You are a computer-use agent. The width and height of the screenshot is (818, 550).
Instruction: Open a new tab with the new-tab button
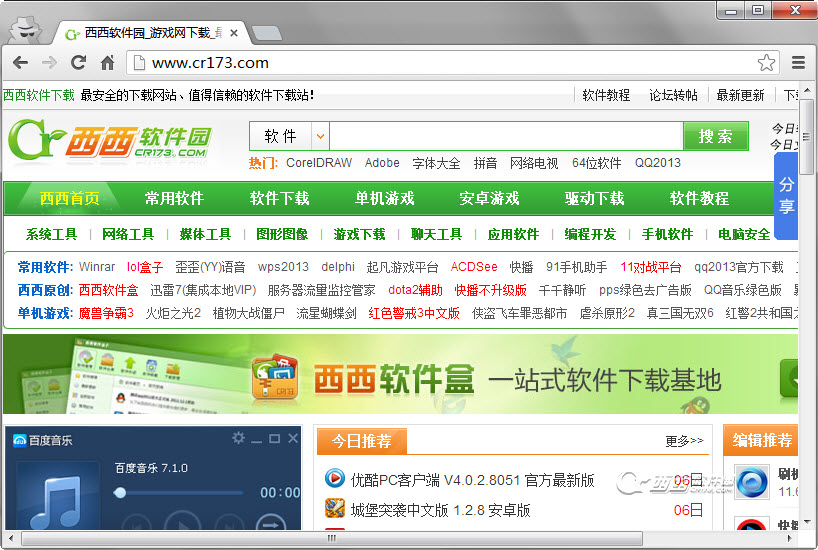(266, 33)
